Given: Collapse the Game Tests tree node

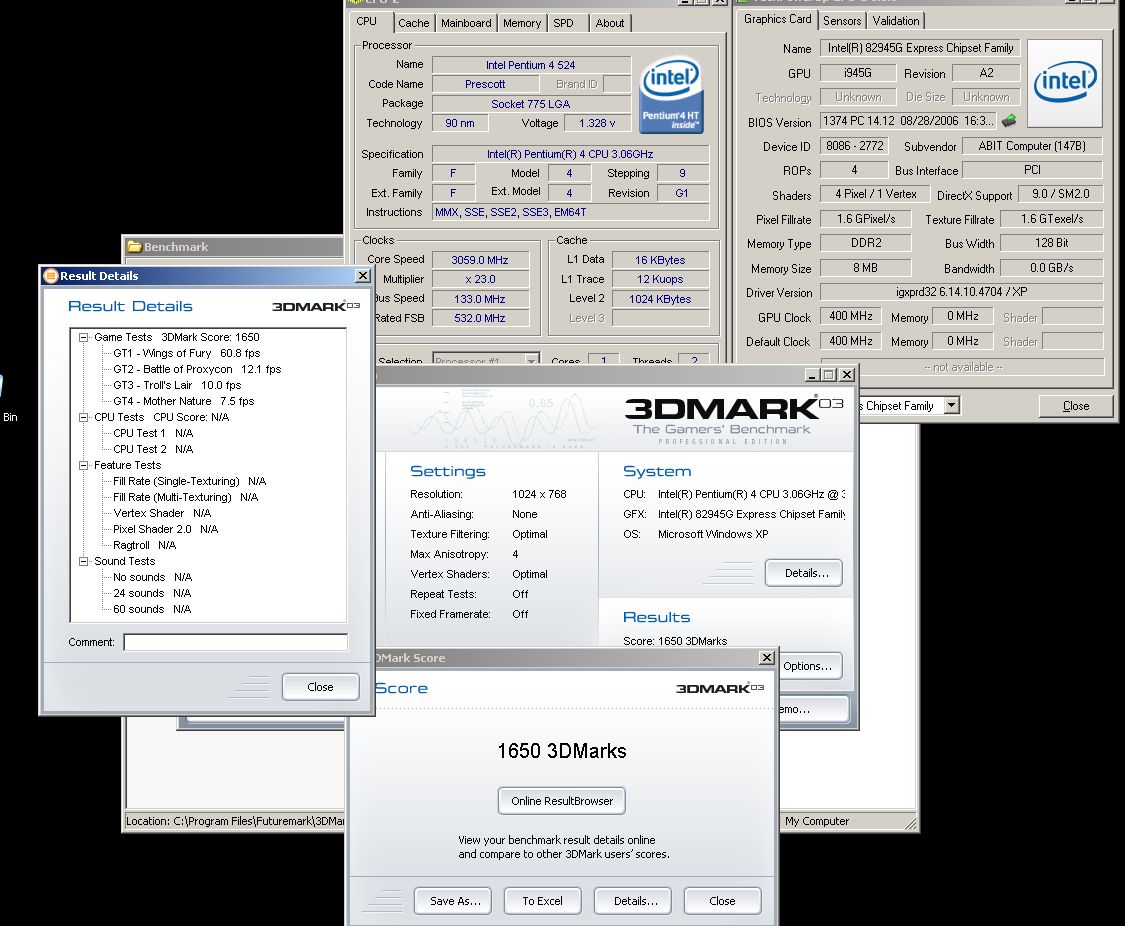Looking at the screenshot, I should (x=83, y=337).
